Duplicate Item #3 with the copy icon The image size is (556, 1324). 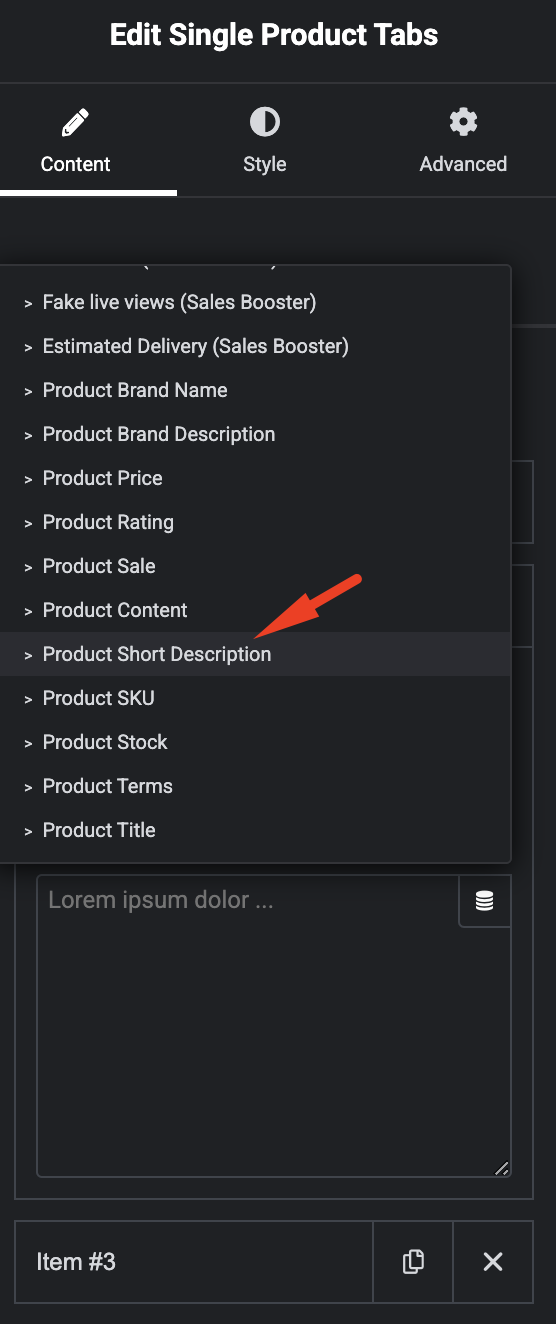tap(413, 1262)
